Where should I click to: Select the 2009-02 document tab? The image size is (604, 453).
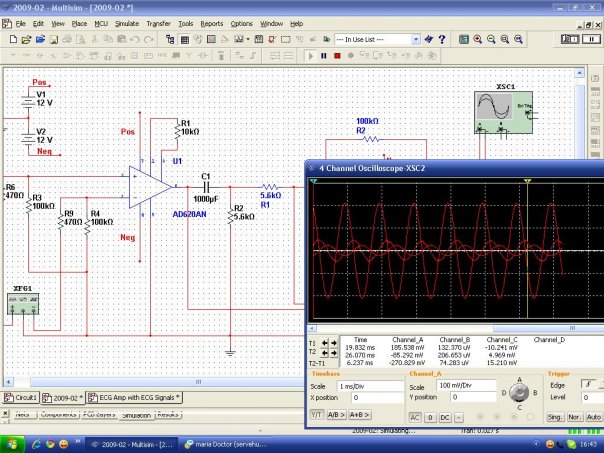(x=63, y=398)
